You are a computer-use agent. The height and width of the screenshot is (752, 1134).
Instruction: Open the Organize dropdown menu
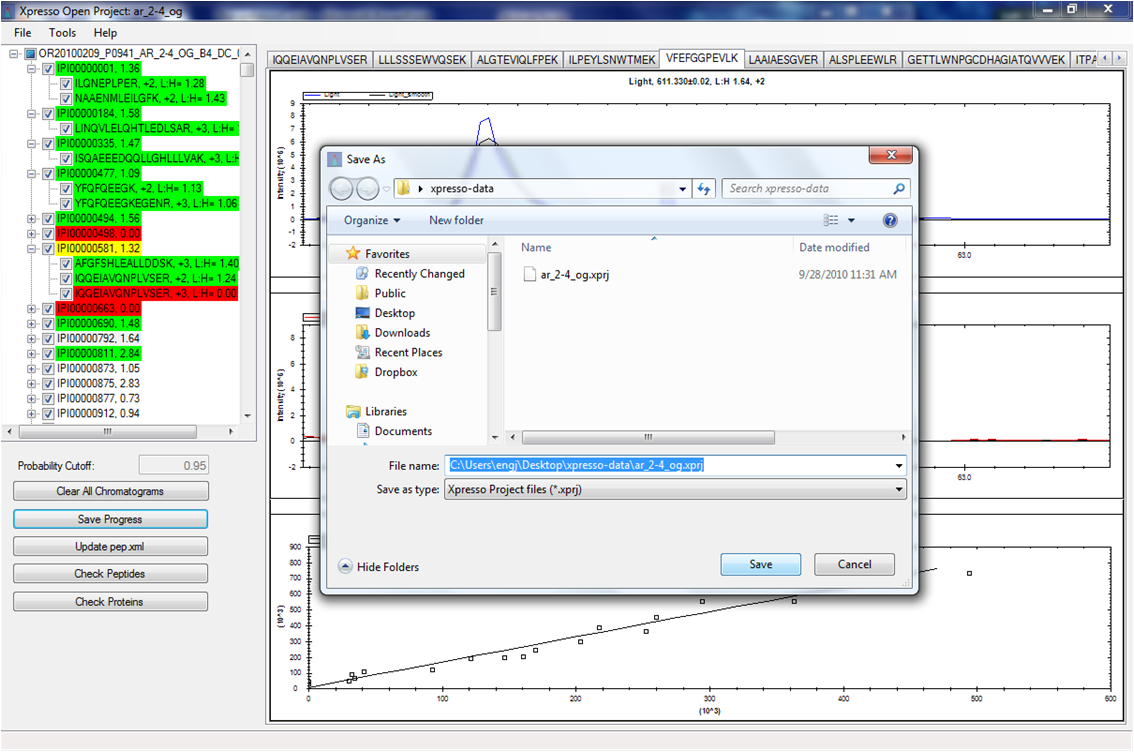point(371,220)
